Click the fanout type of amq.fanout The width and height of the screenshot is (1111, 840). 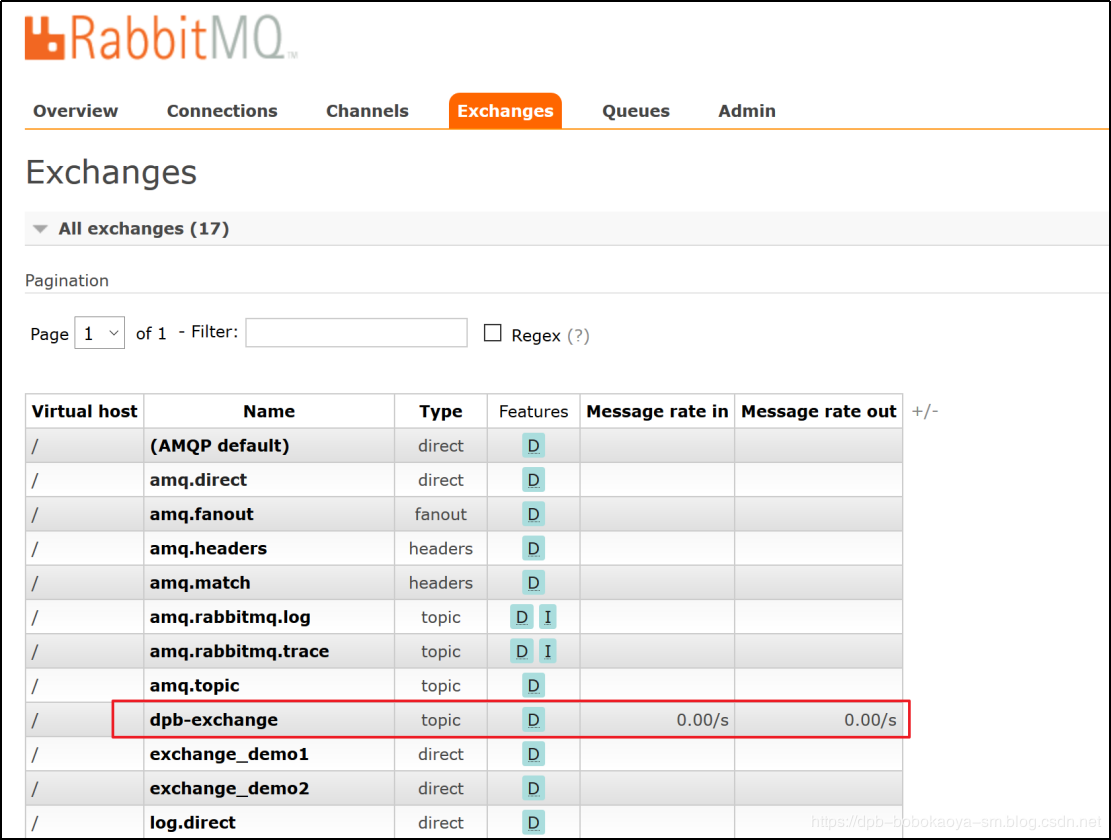[441, 514]
